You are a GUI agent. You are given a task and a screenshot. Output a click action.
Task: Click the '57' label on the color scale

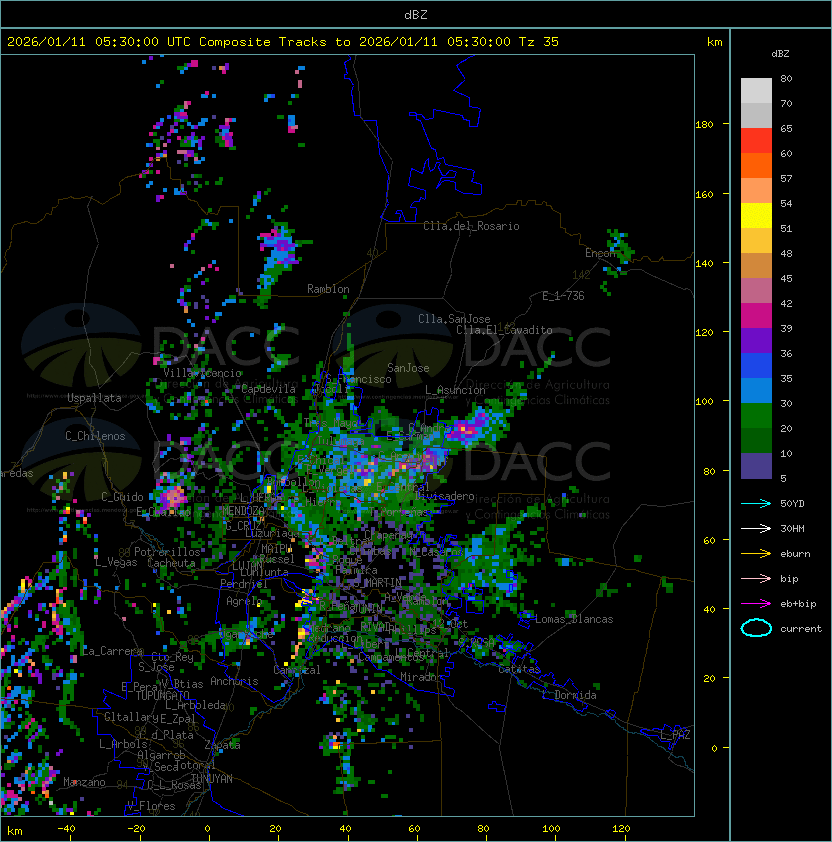(786, 178)
